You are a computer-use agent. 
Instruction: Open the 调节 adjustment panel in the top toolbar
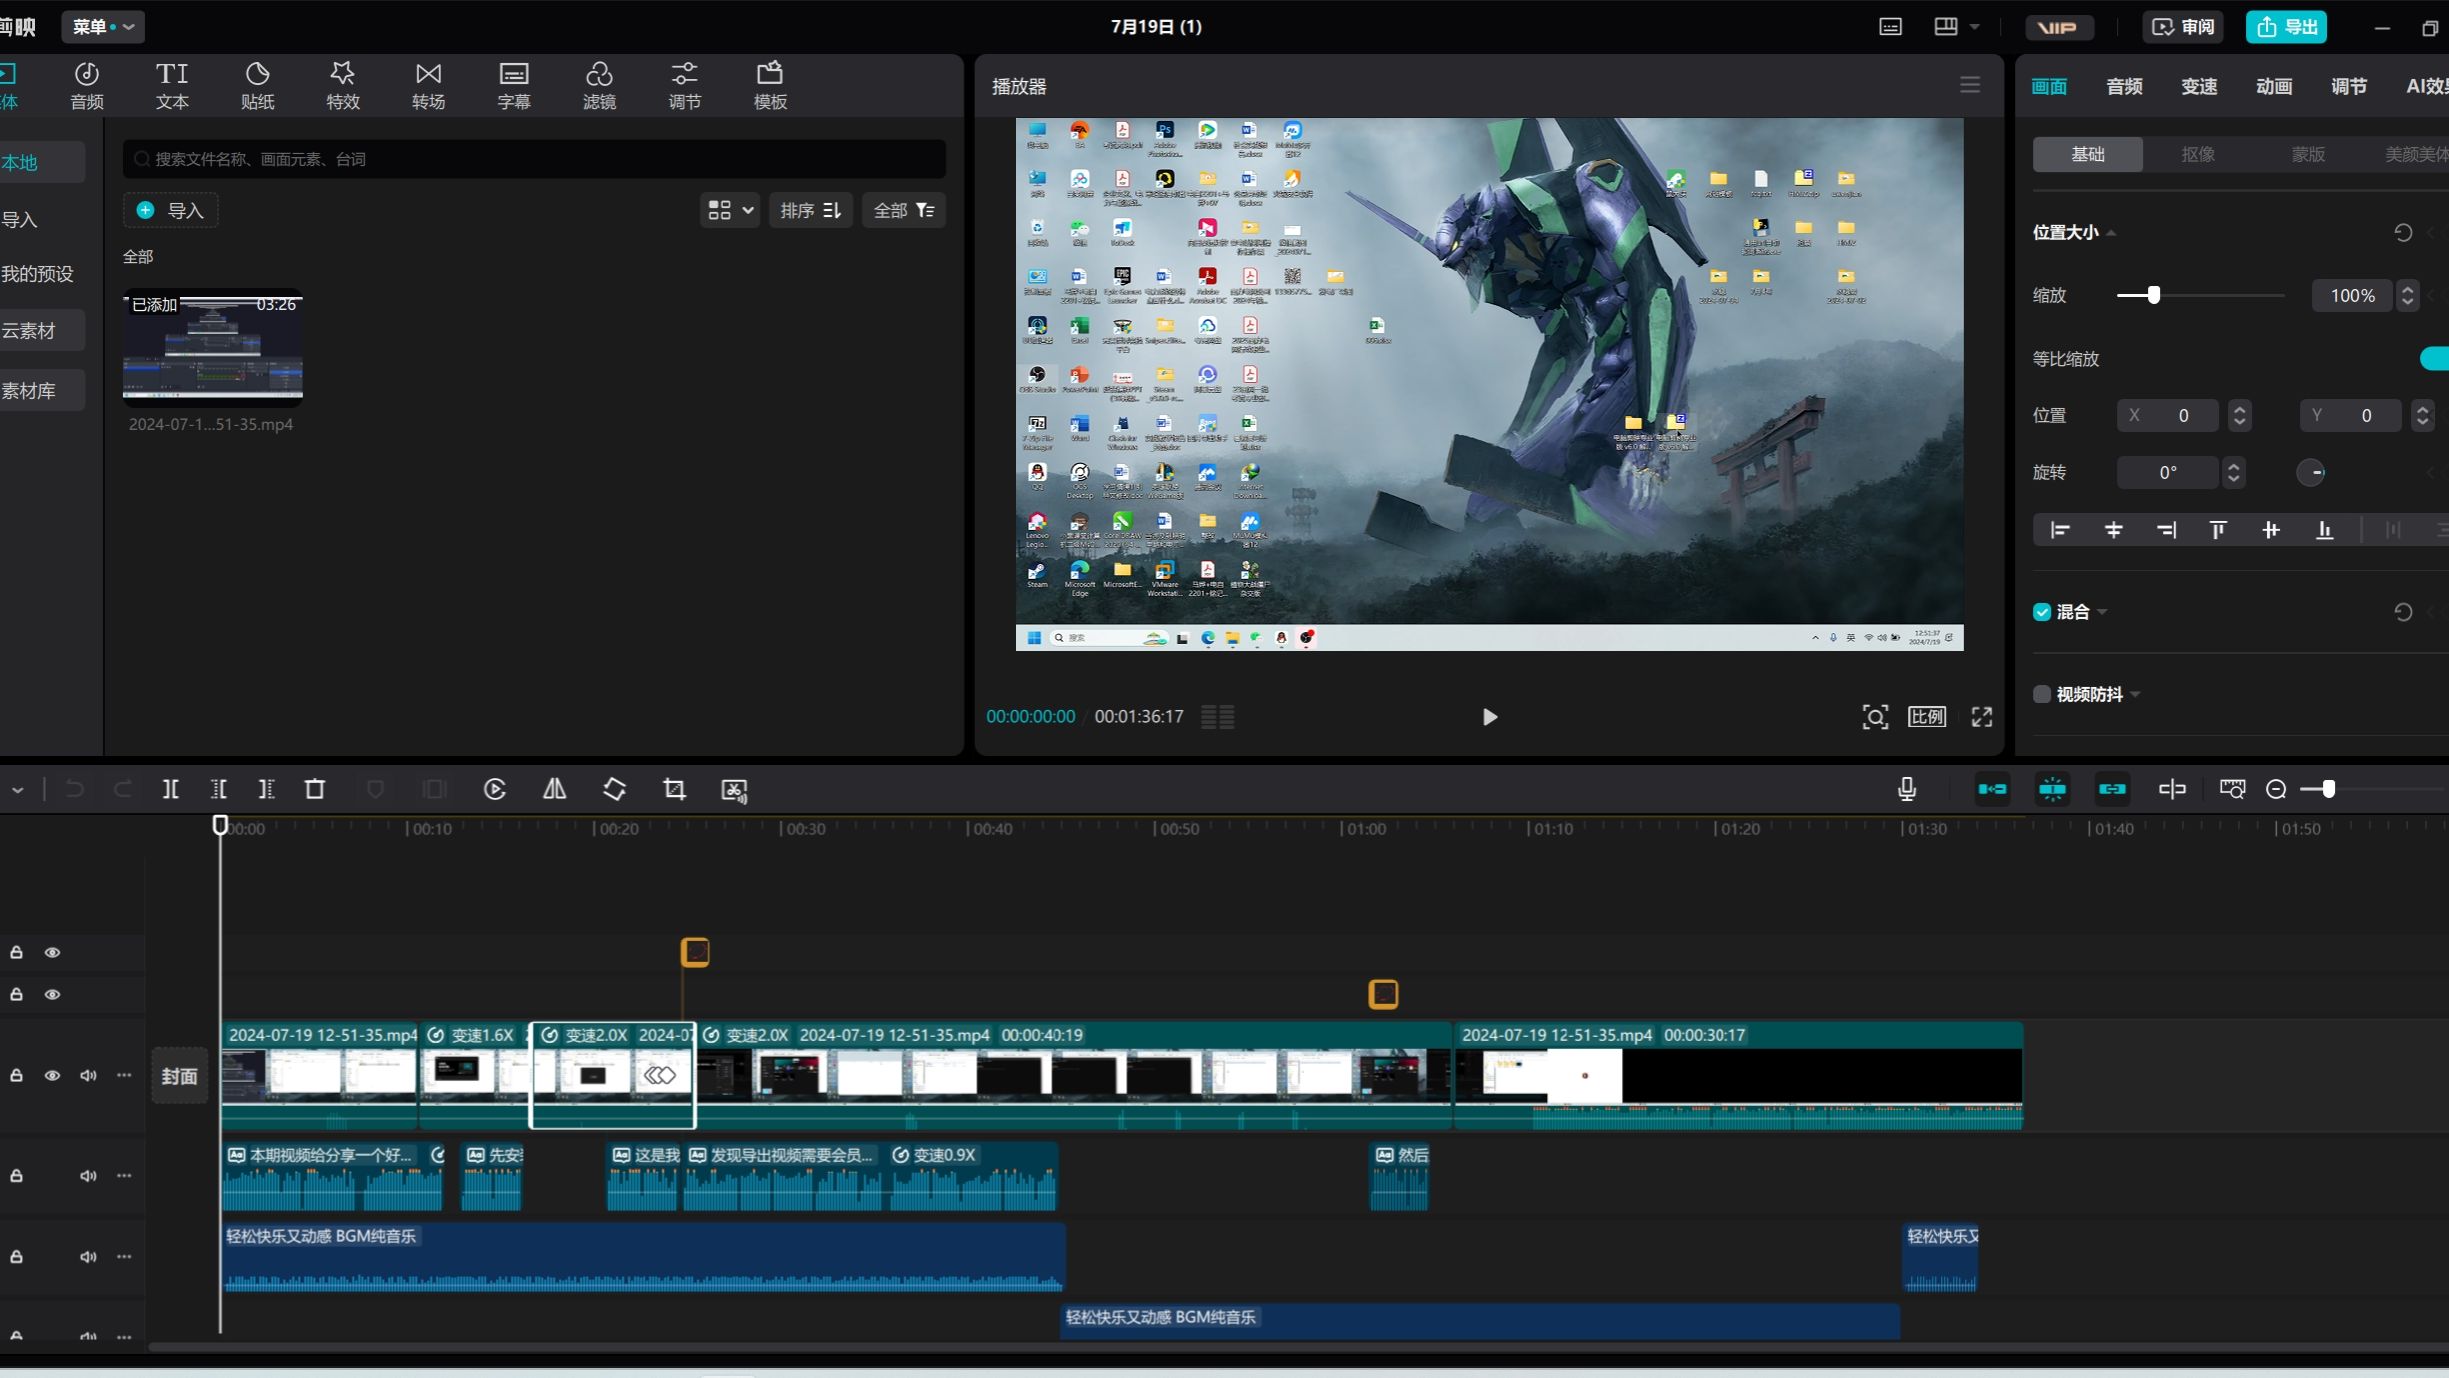click(x=685, y=86)
